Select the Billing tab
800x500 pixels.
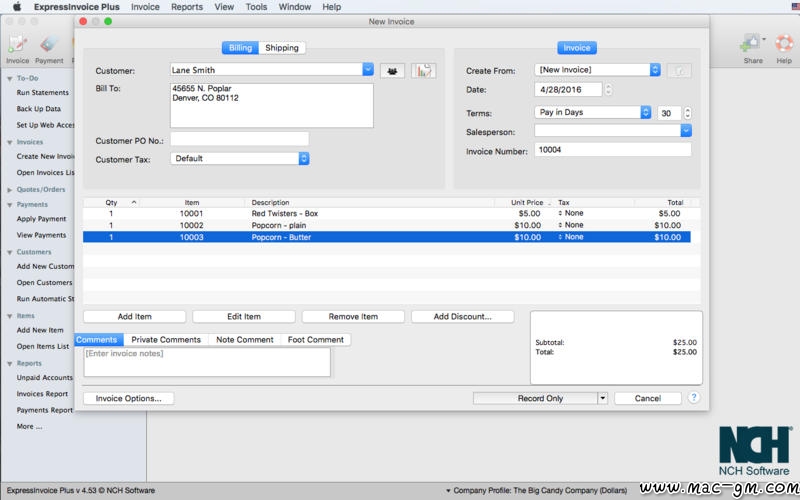point(240,47)
